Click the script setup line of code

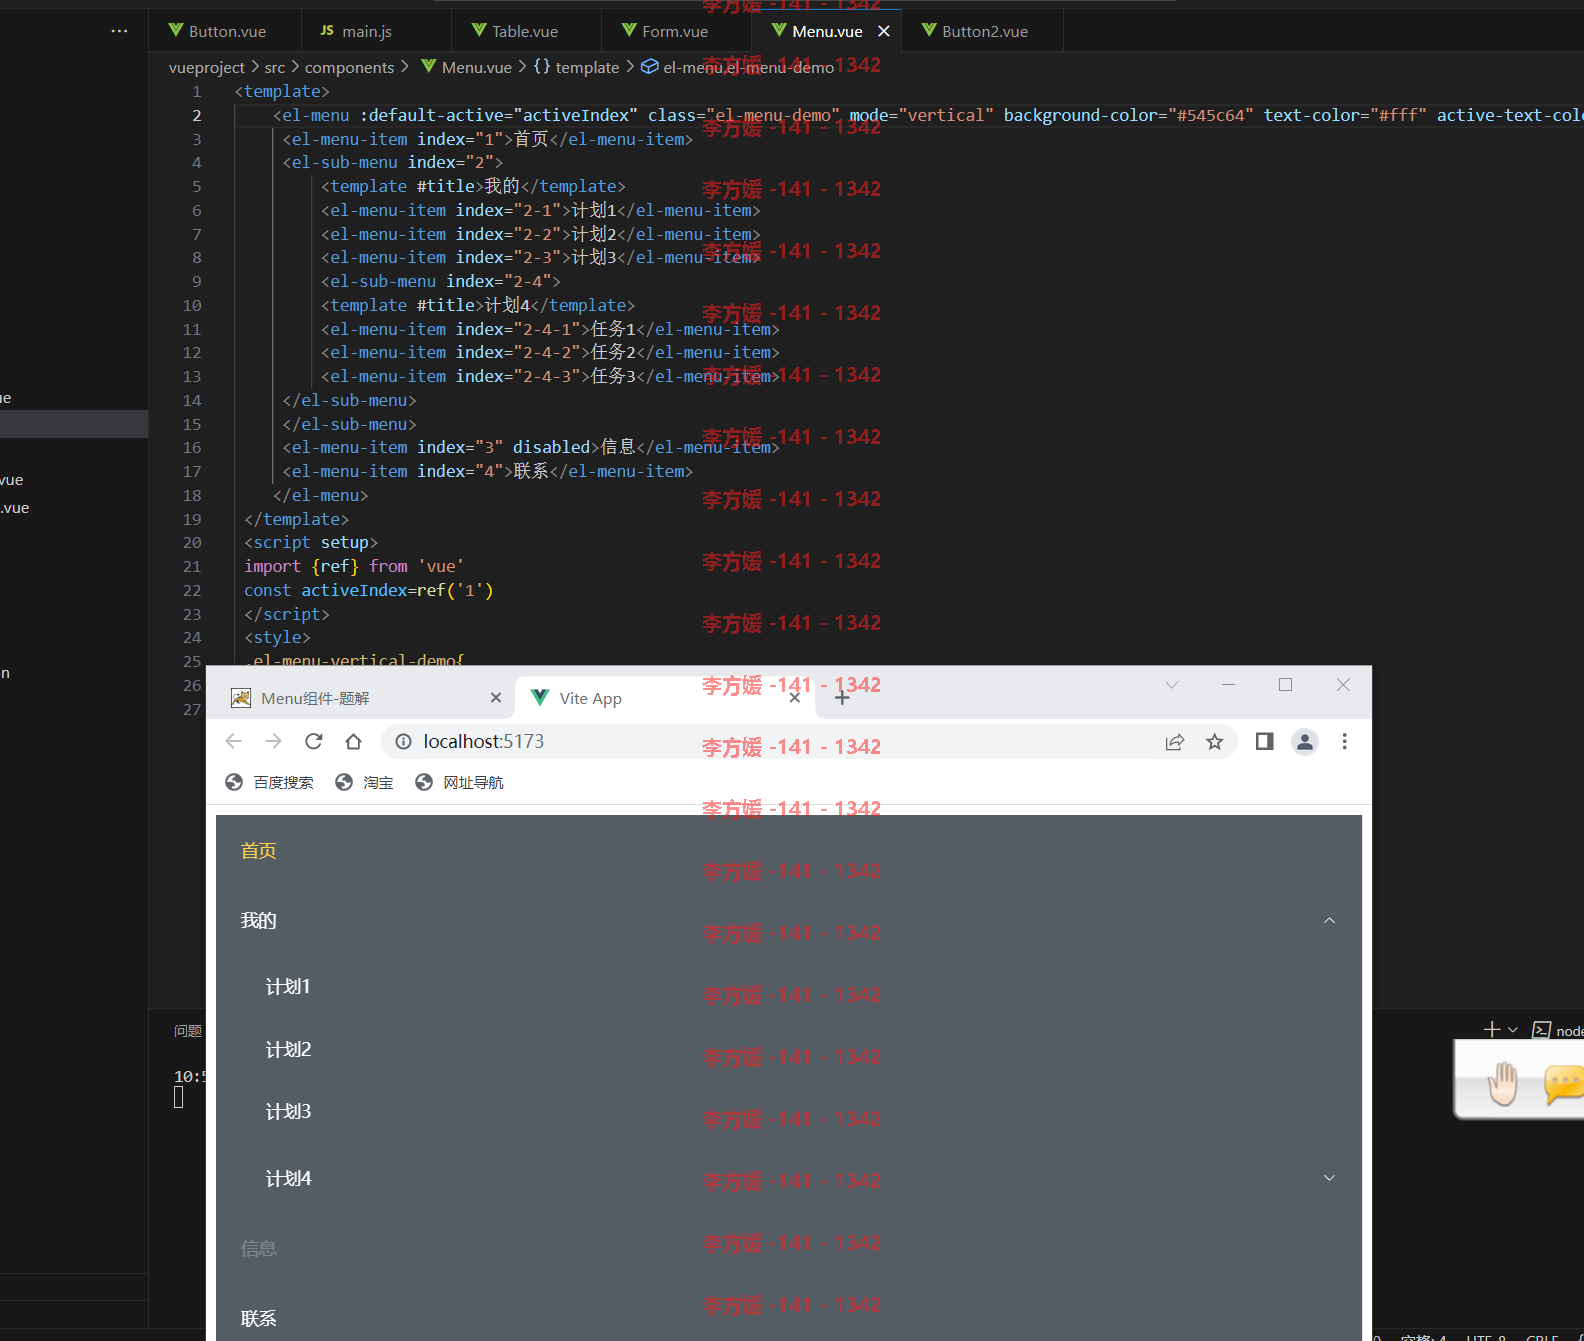[x=311, y=542]
